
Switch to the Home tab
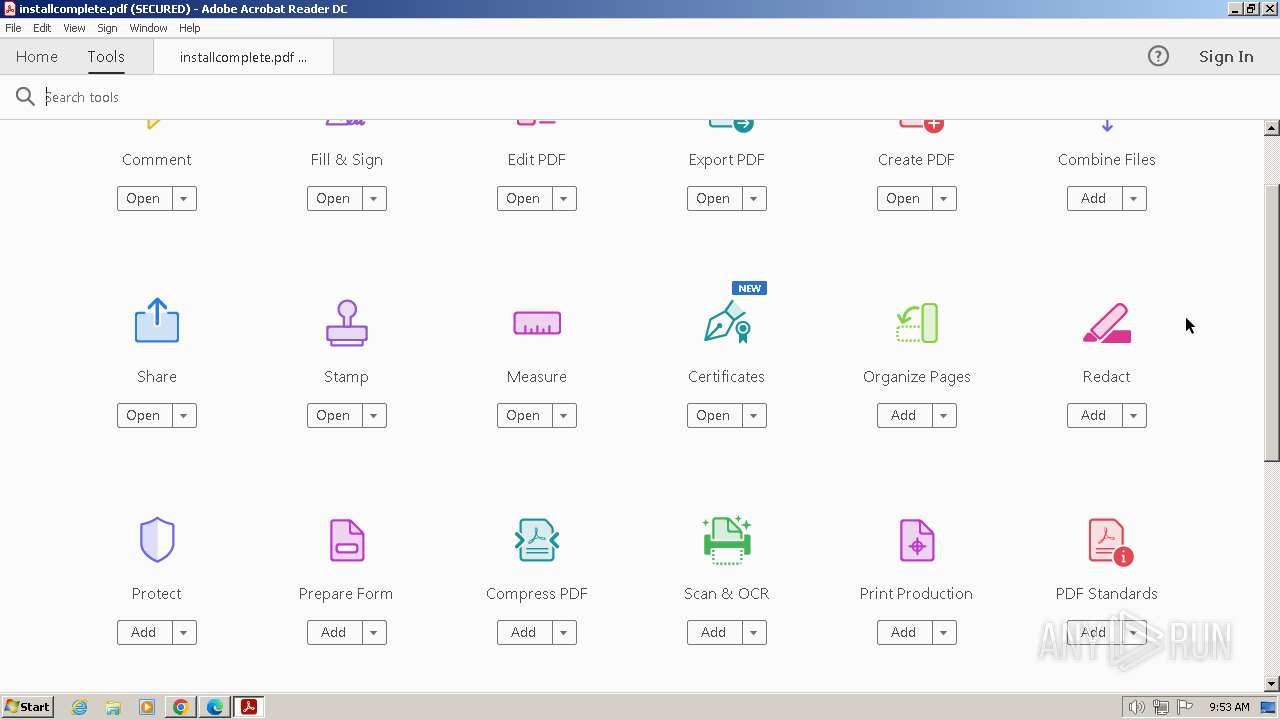click(37, 57)
